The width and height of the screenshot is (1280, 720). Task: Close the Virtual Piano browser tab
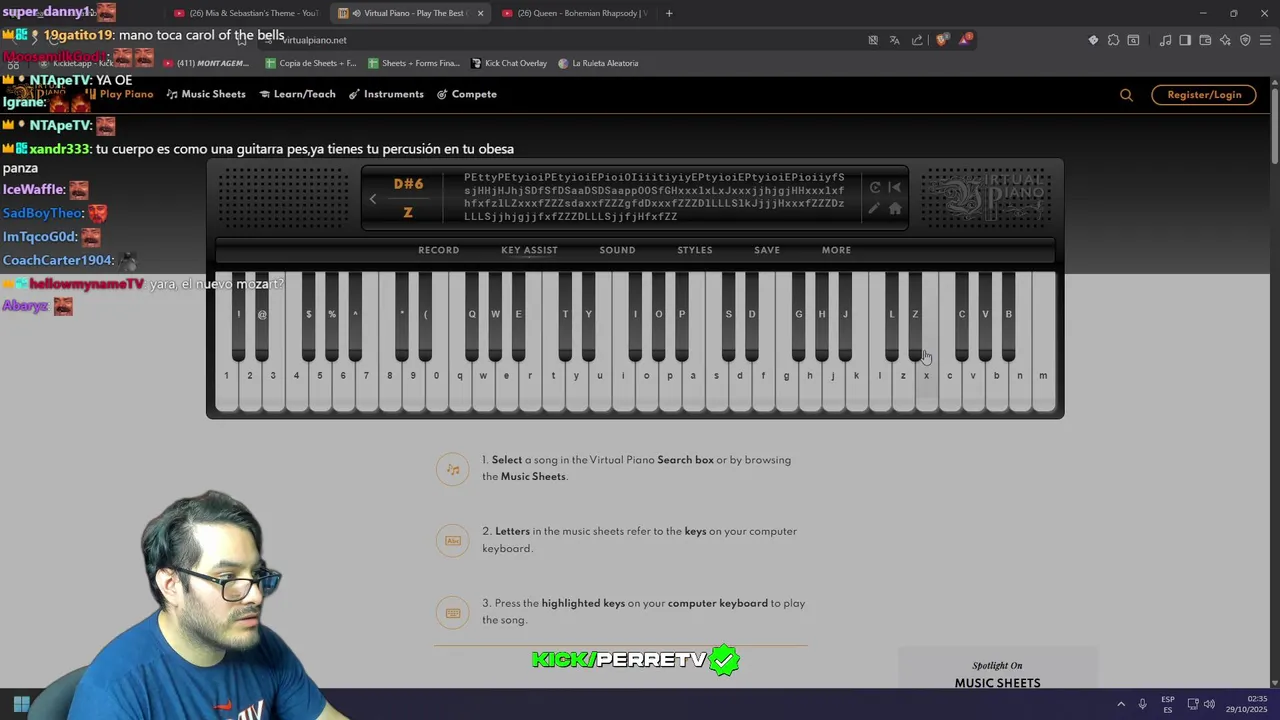(480, 13)
